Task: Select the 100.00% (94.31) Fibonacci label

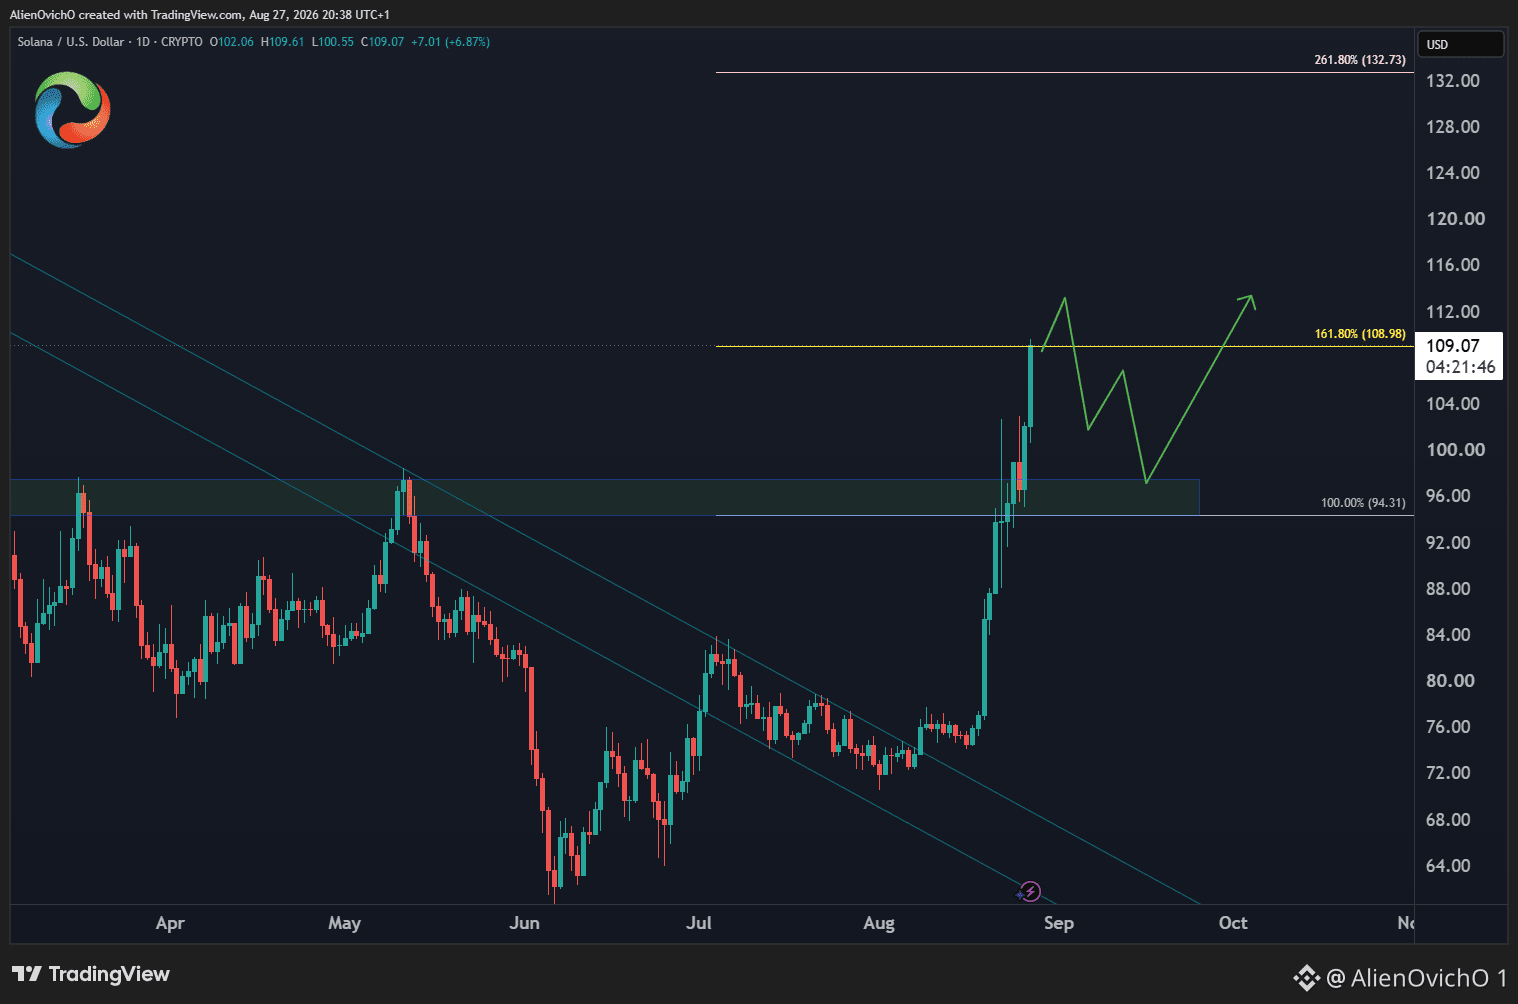Action: (1363, 503)
